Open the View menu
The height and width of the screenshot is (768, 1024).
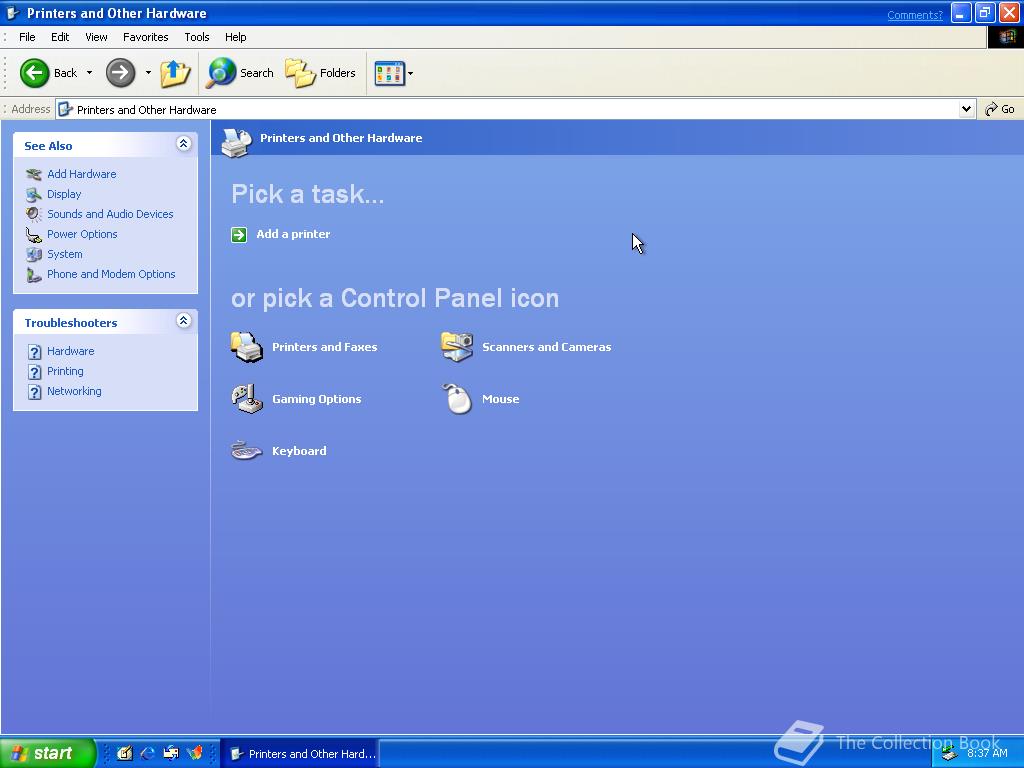point(96,37)
